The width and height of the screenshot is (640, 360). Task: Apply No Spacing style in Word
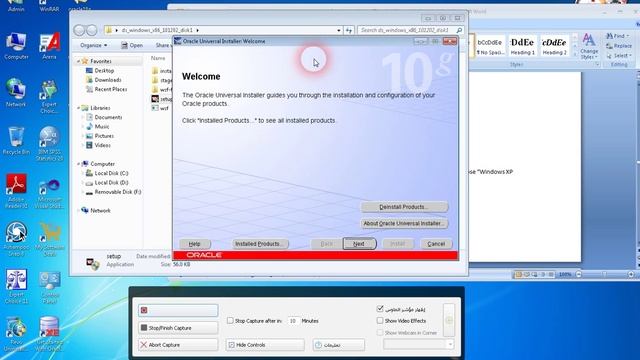491,46
